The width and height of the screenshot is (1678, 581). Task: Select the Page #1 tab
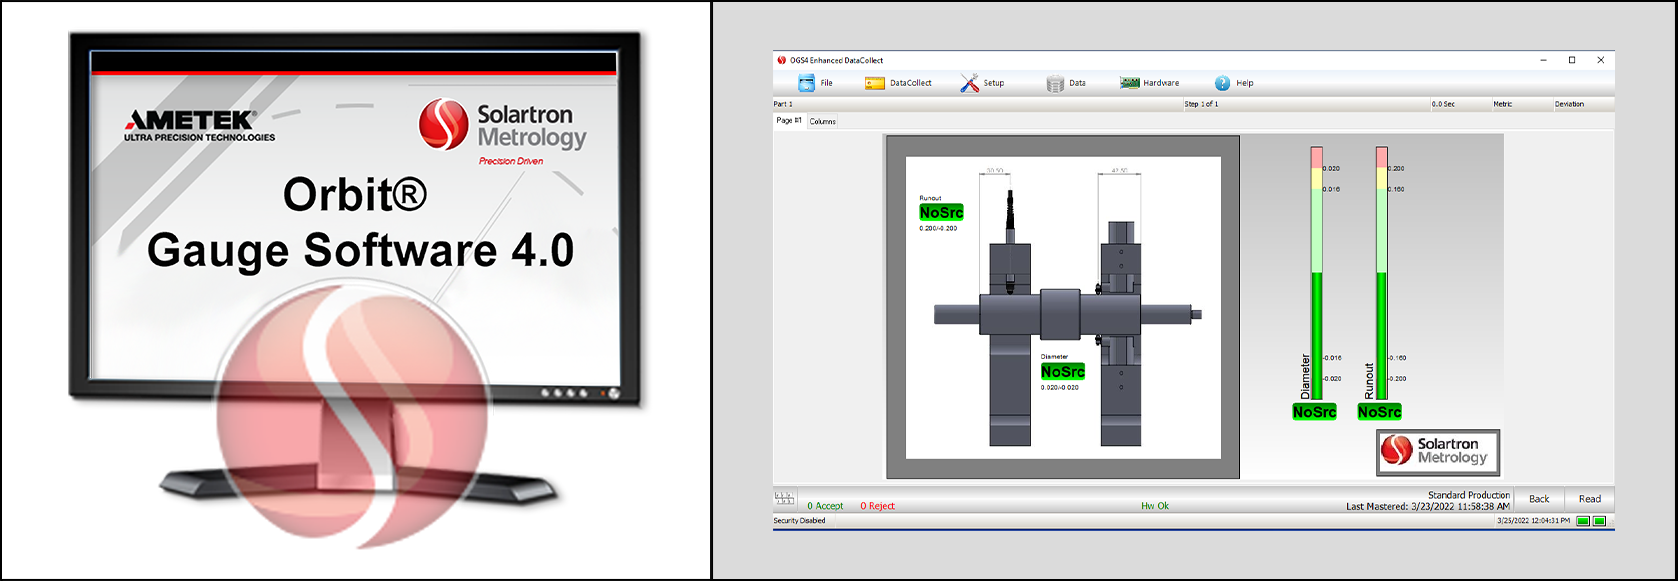click(x=789, y=120)
